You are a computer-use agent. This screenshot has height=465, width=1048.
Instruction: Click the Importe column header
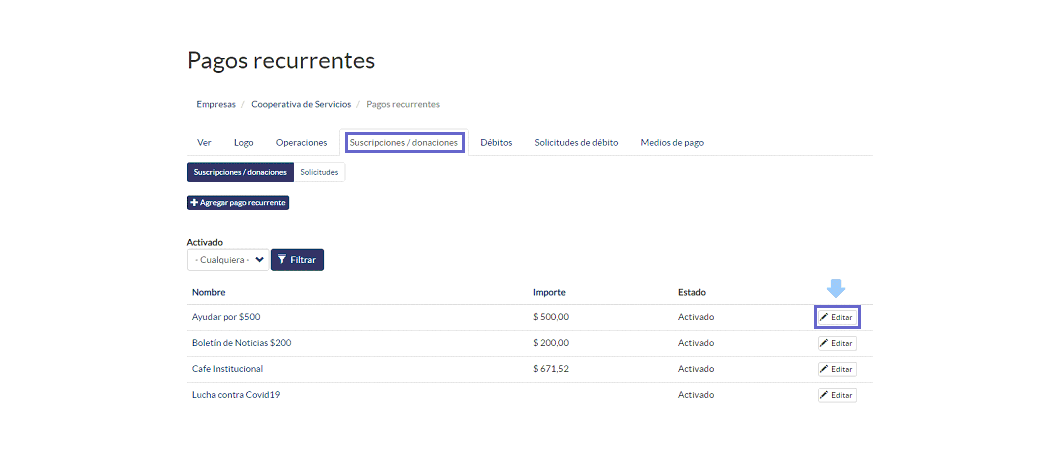(x=549, y=293)
